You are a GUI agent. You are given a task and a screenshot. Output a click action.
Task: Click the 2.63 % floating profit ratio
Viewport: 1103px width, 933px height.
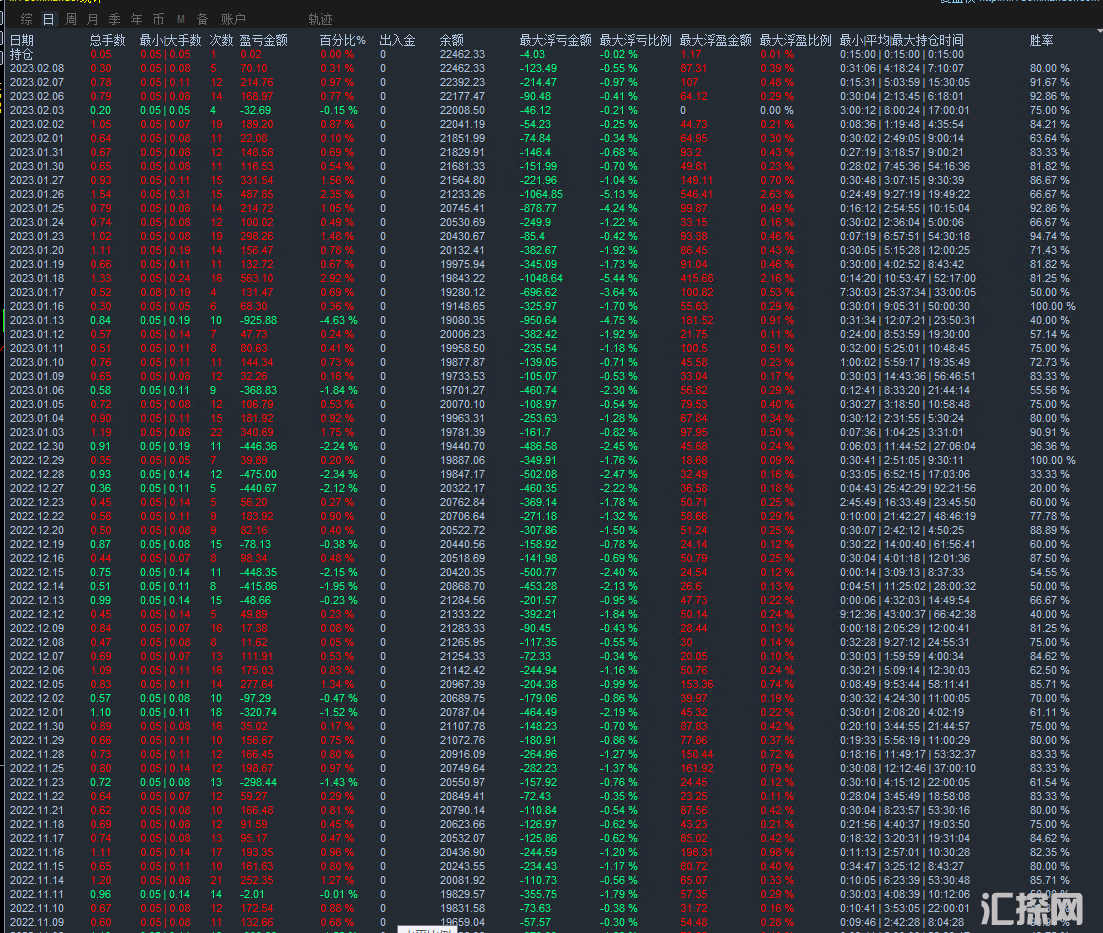[777, 194]
